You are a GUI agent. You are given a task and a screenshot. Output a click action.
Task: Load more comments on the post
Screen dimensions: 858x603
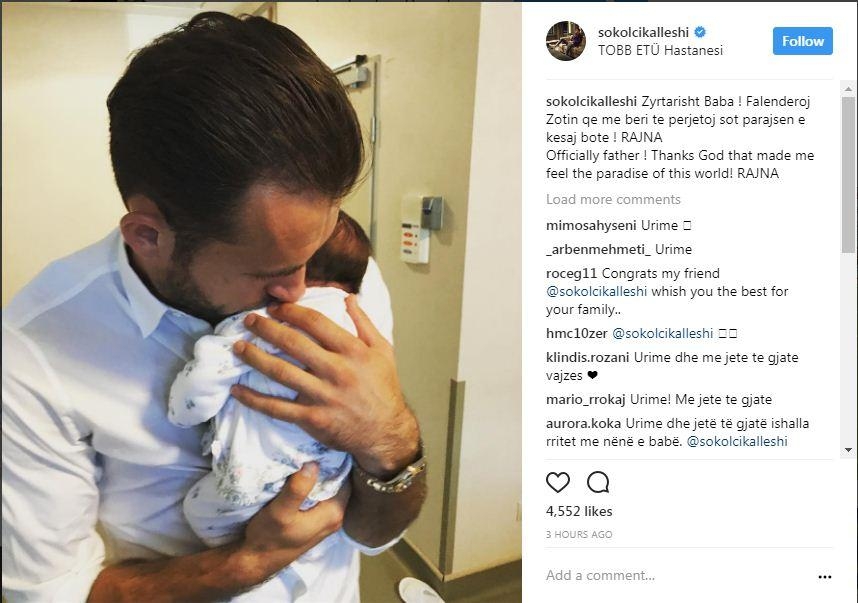pos(613,199)
